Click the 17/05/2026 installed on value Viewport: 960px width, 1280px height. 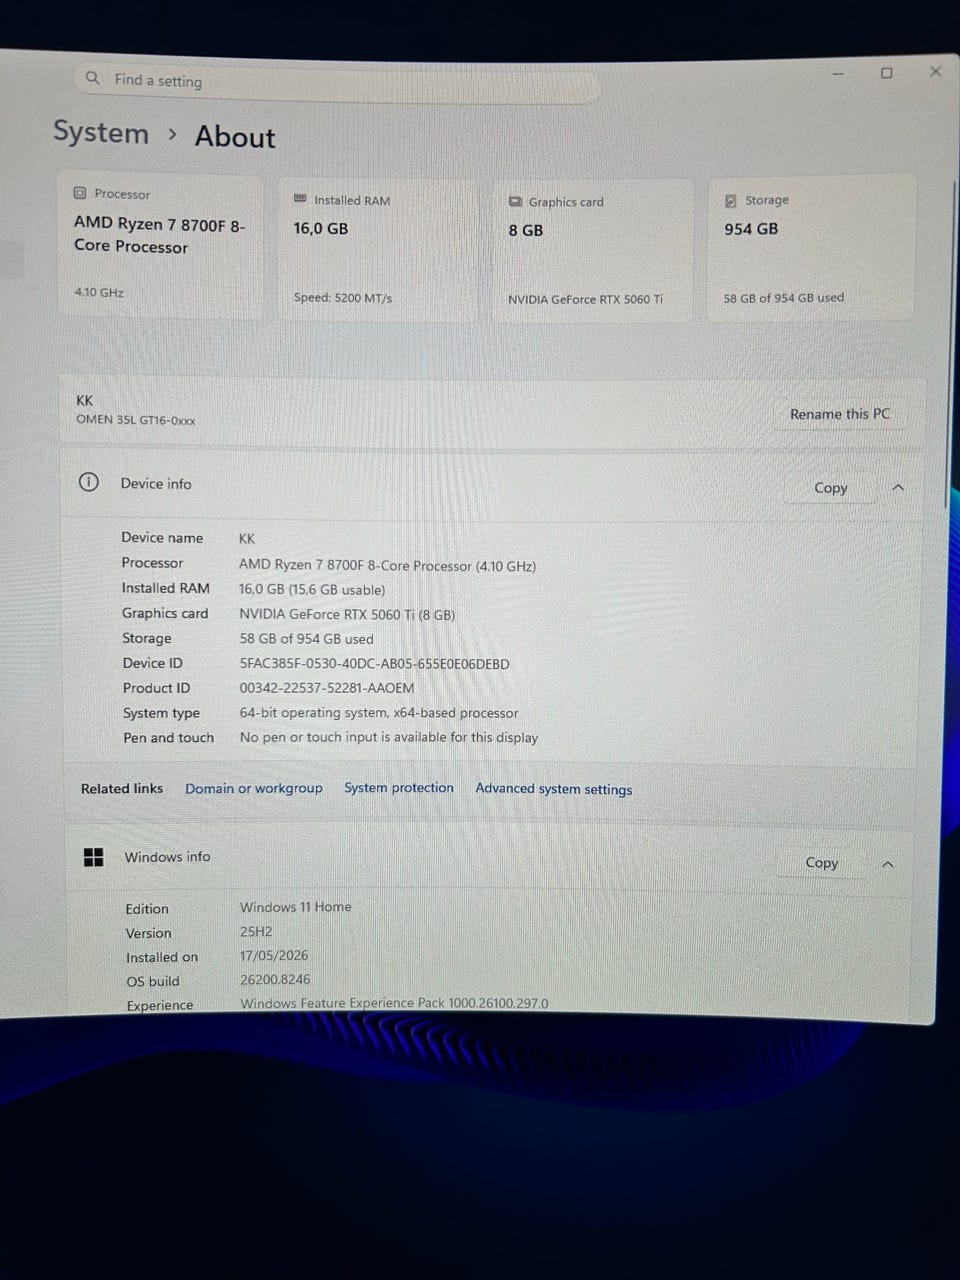(x=274, y=955)
